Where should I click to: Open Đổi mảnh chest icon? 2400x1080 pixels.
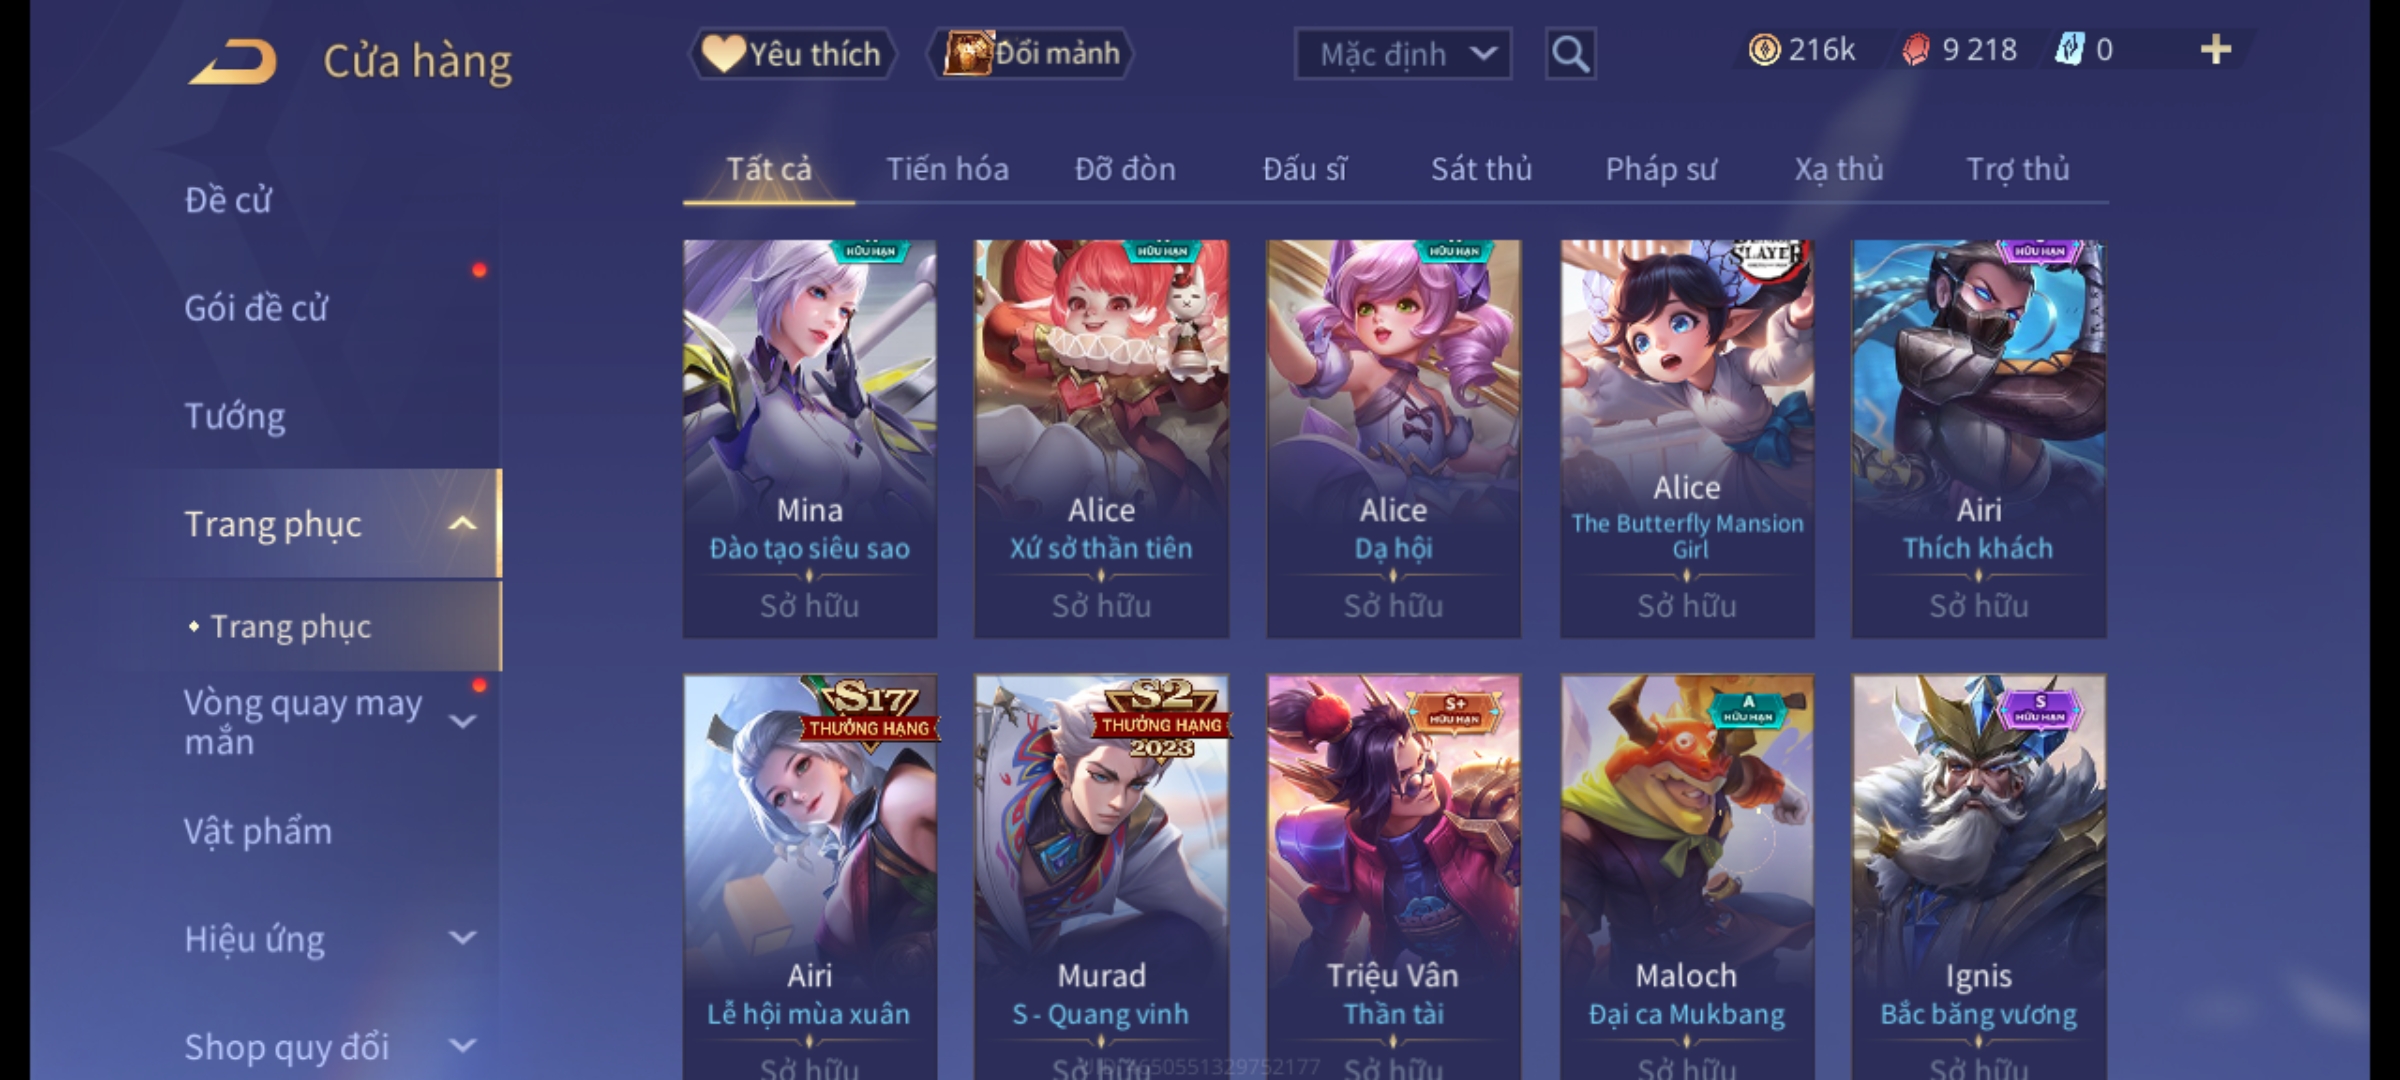[x=1032, y=54]
